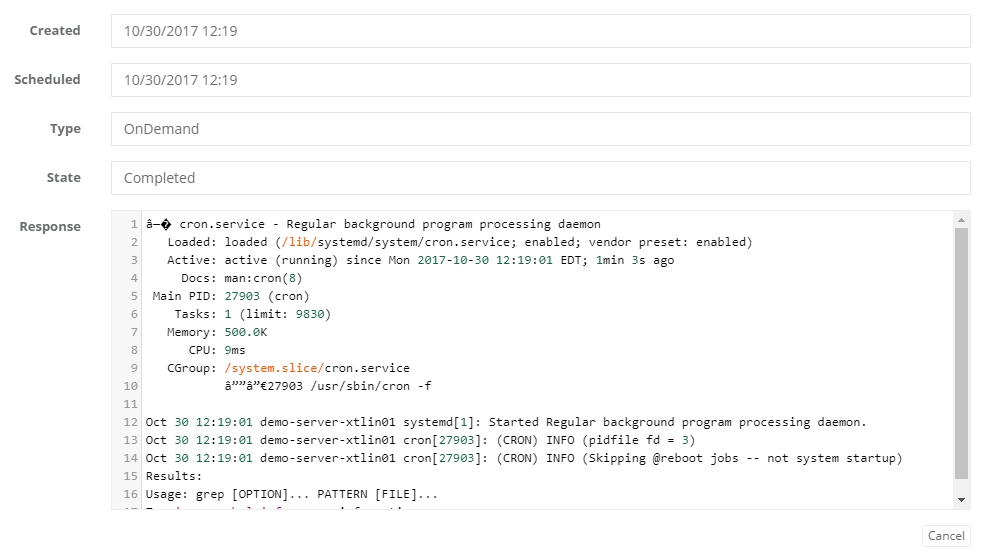This screenshot has height=559, width=992.
Task: Click the State field showing Completed
Action: [x=540, y=178]
